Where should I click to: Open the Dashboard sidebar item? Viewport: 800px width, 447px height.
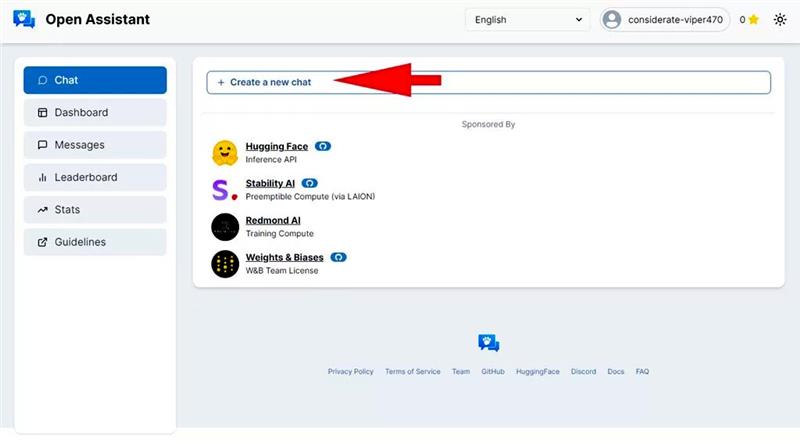[x=95, y=112]
